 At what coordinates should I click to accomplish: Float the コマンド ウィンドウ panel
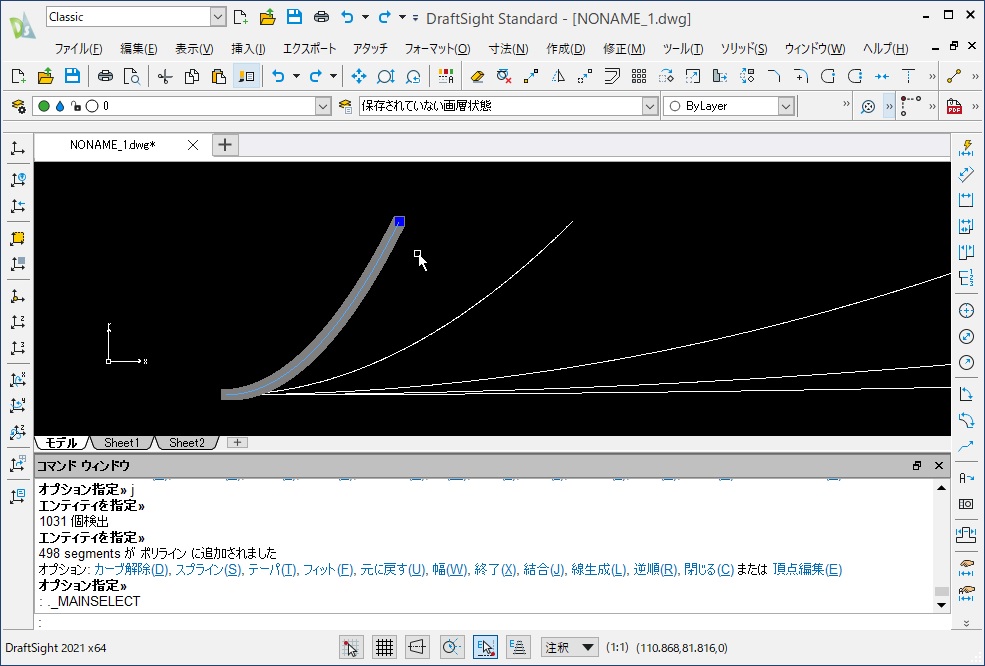click(917, 466)
